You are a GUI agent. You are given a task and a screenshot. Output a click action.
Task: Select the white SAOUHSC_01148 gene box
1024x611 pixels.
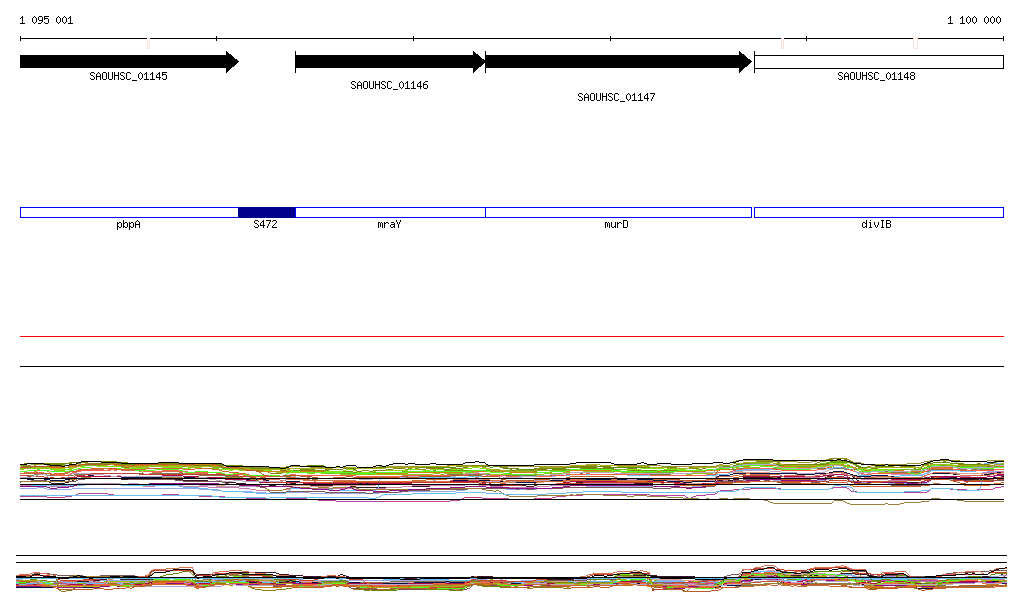pos(879,62)
